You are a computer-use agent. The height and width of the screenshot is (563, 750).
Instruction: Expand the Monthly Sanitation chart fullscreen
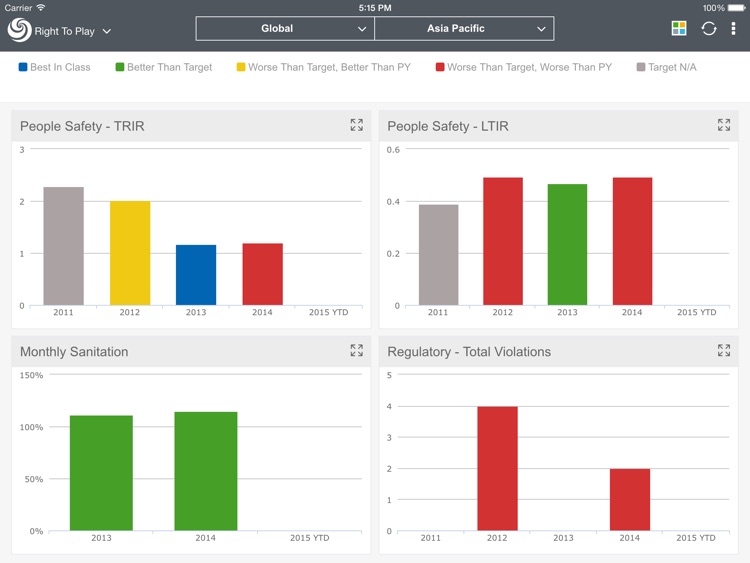tap(357, 350)
